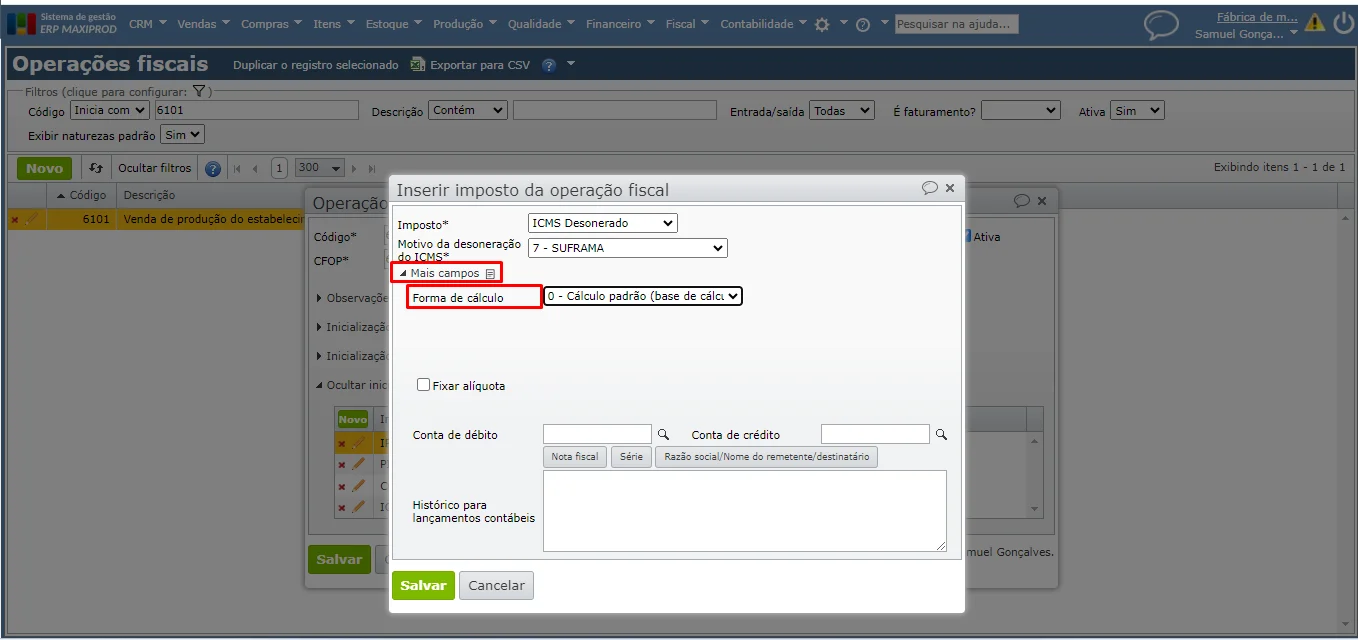
Task: Click the notes icon beside Mais campos
Action: click(490, 273)
